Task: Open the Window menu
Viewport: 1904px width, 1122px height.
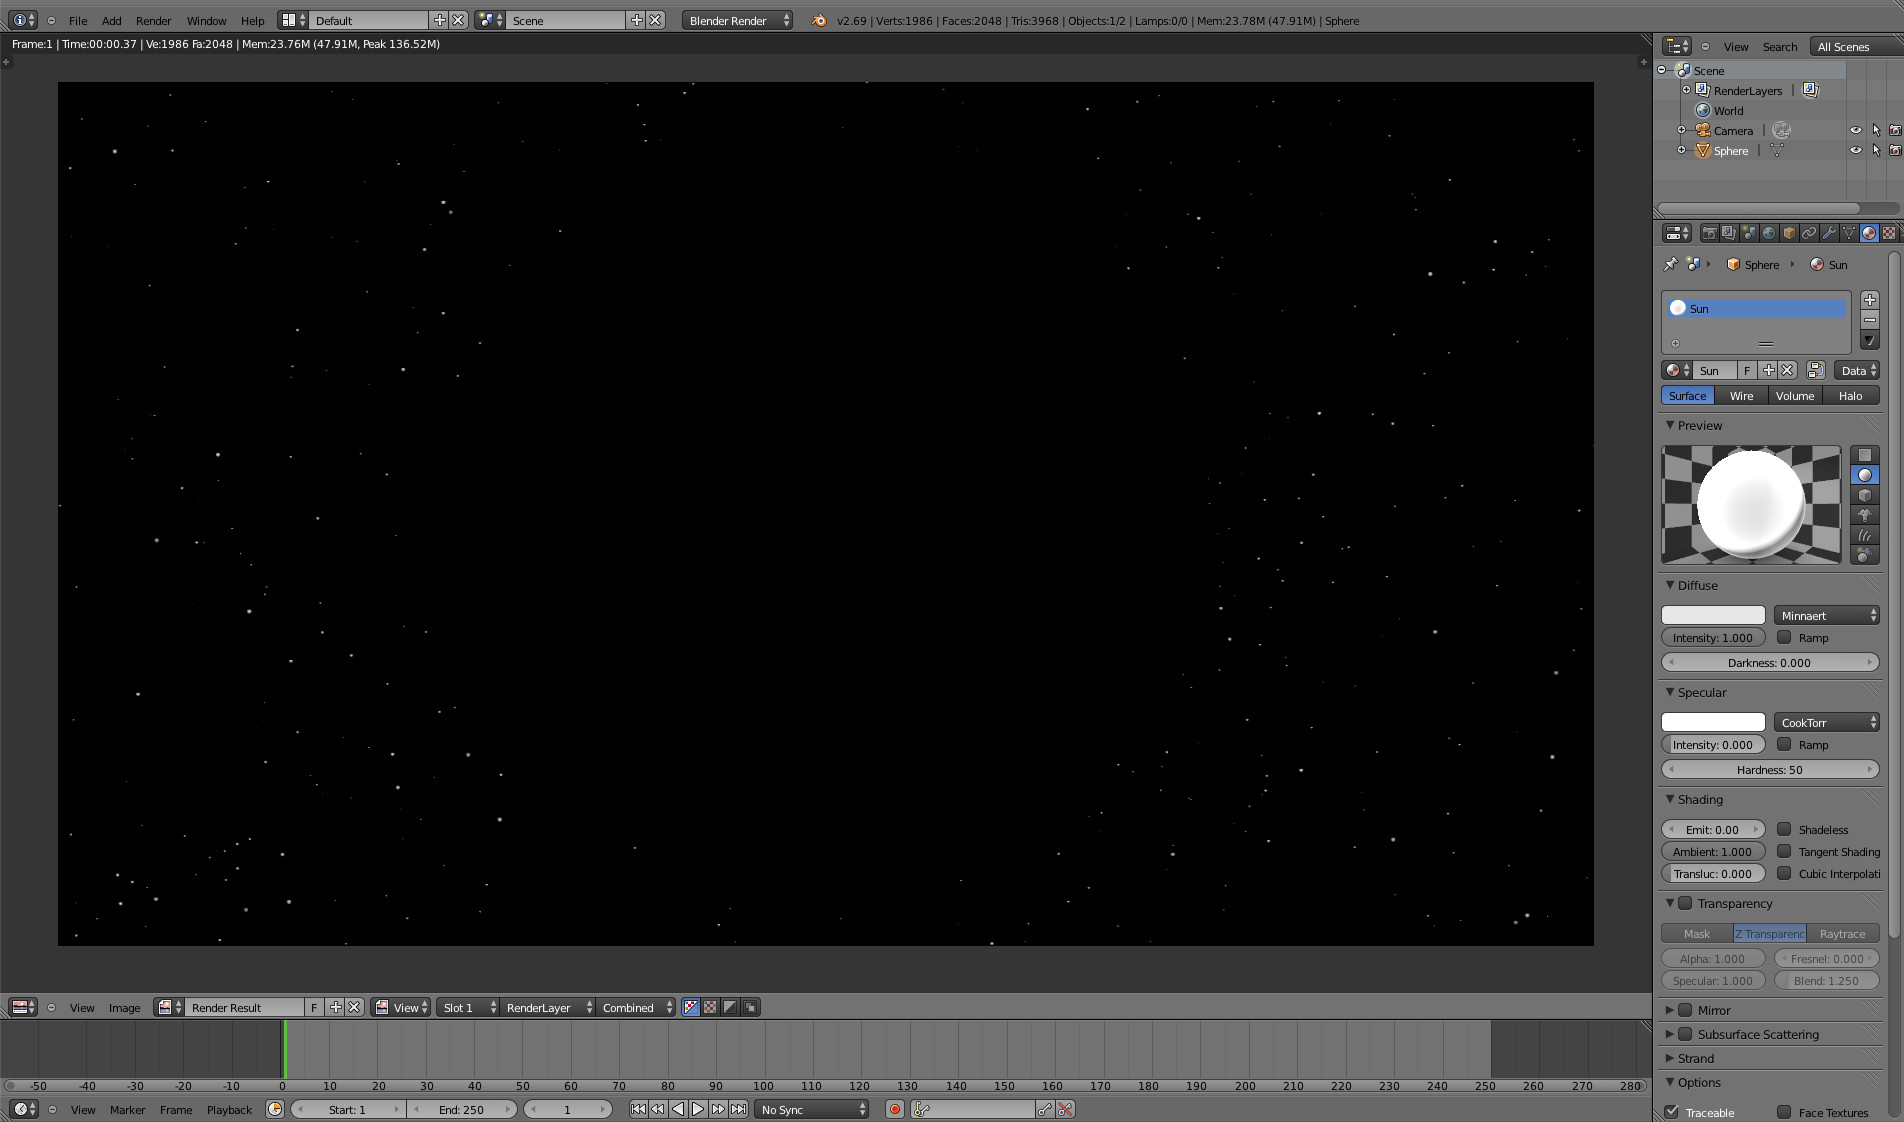Action: pos(207,20)
